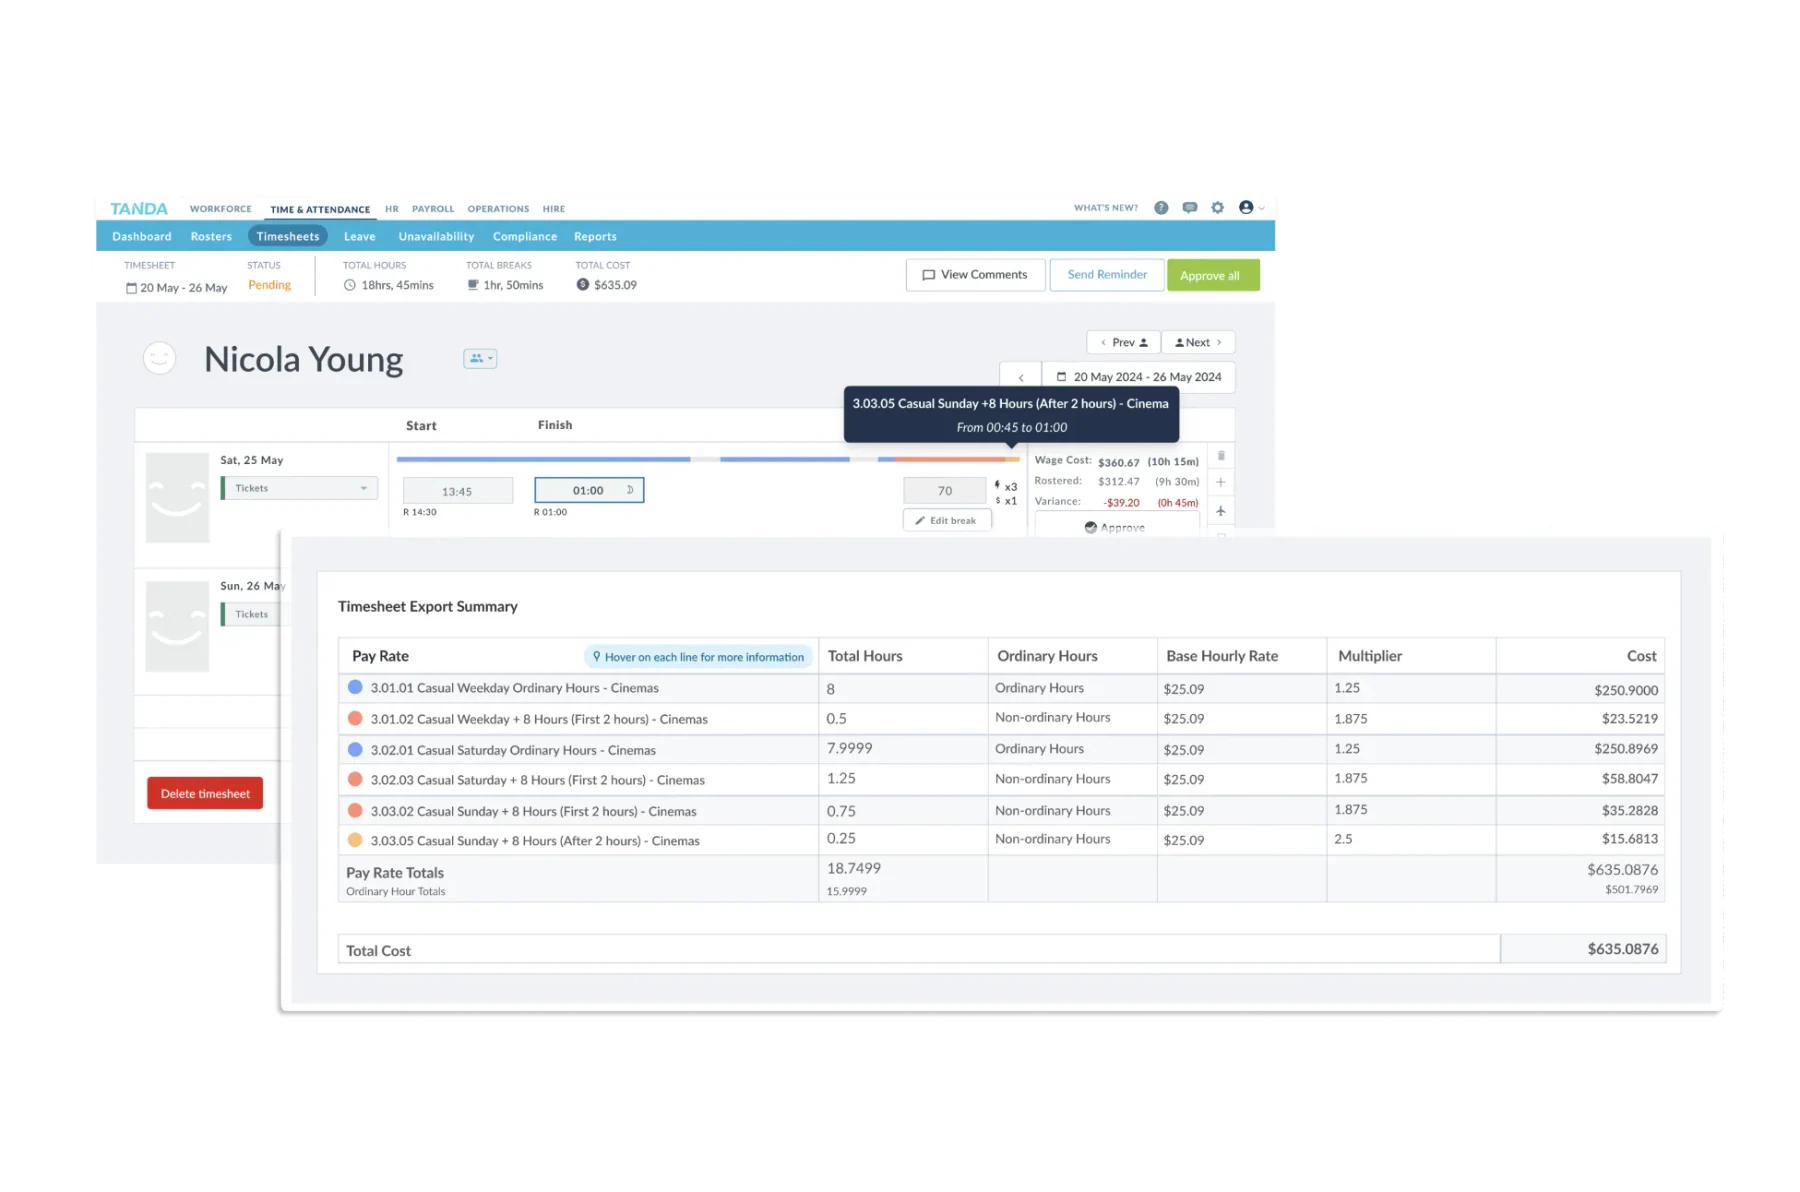
Task: Click the Delete timesheet button
Action: point(205,794)
